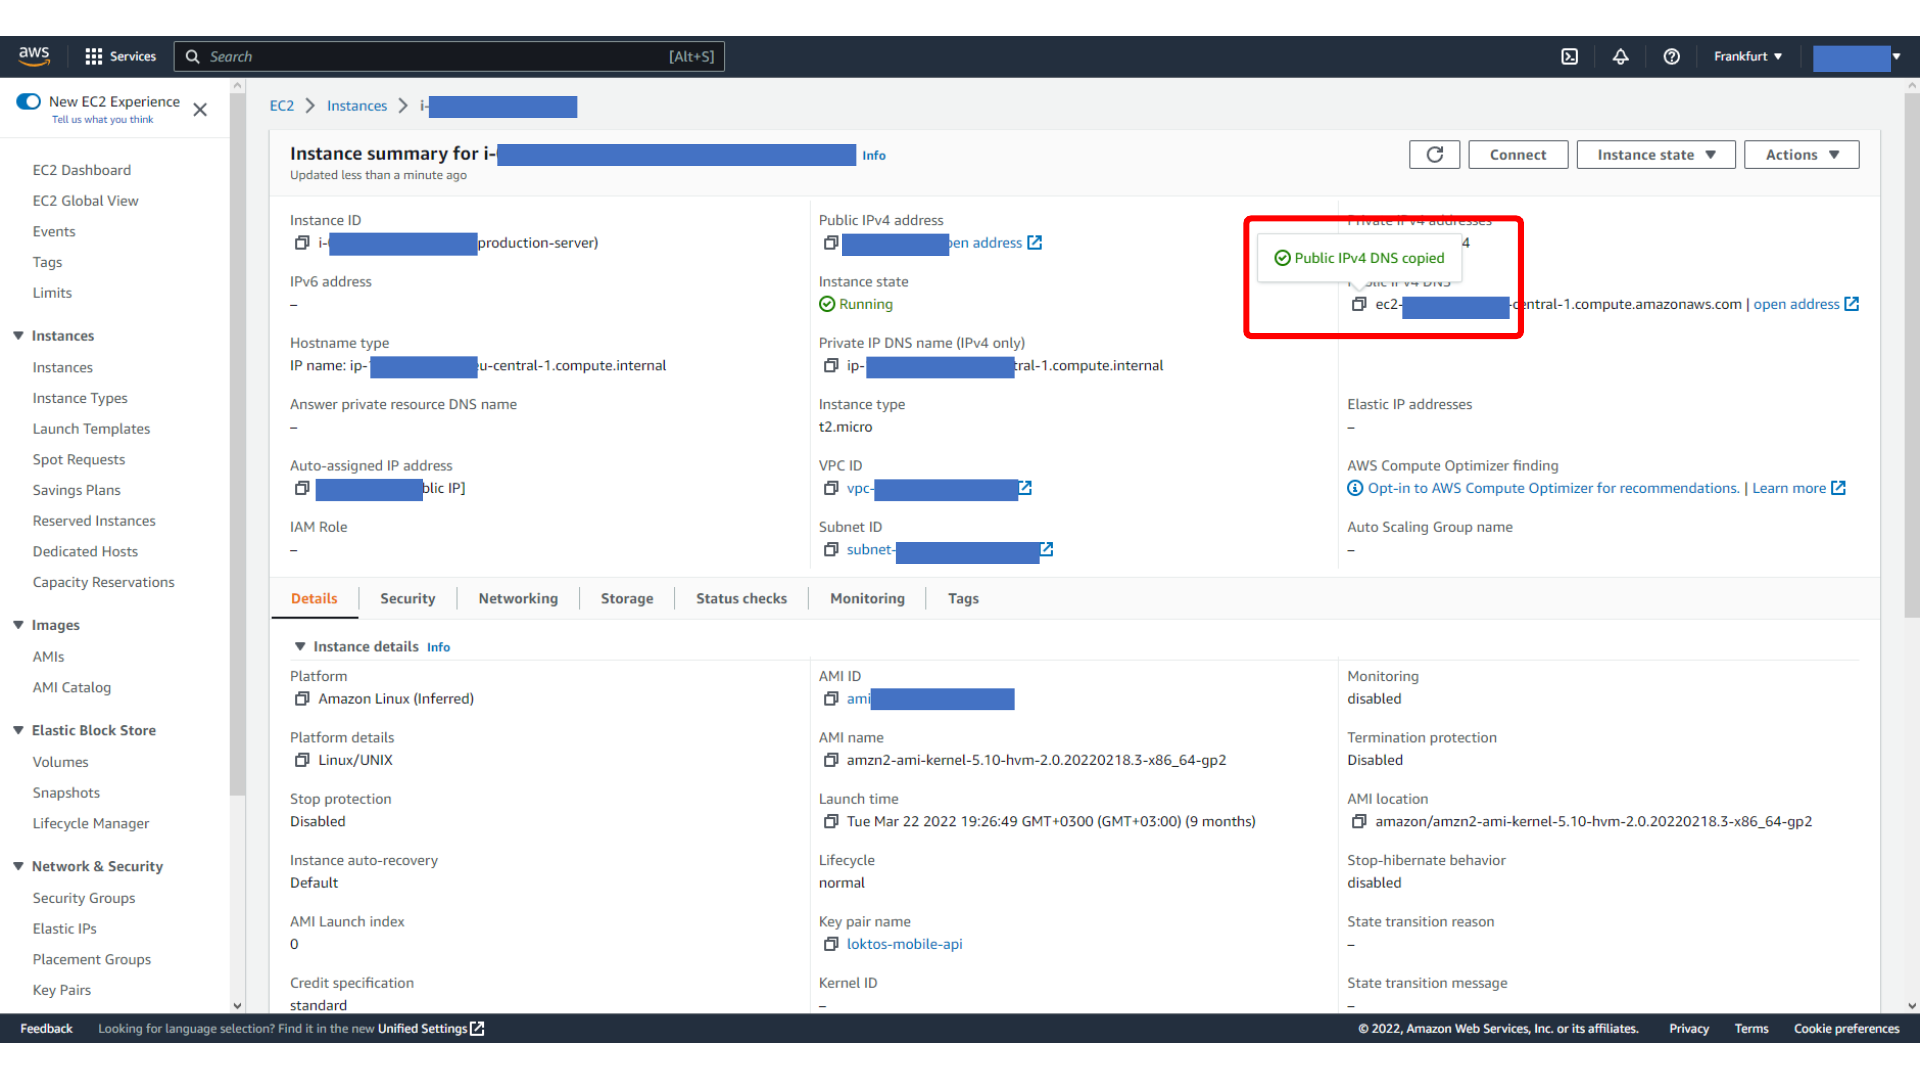Switch to the Storage tab
This screenshot has width=1921, height=1080.
[x=627, y=598]
